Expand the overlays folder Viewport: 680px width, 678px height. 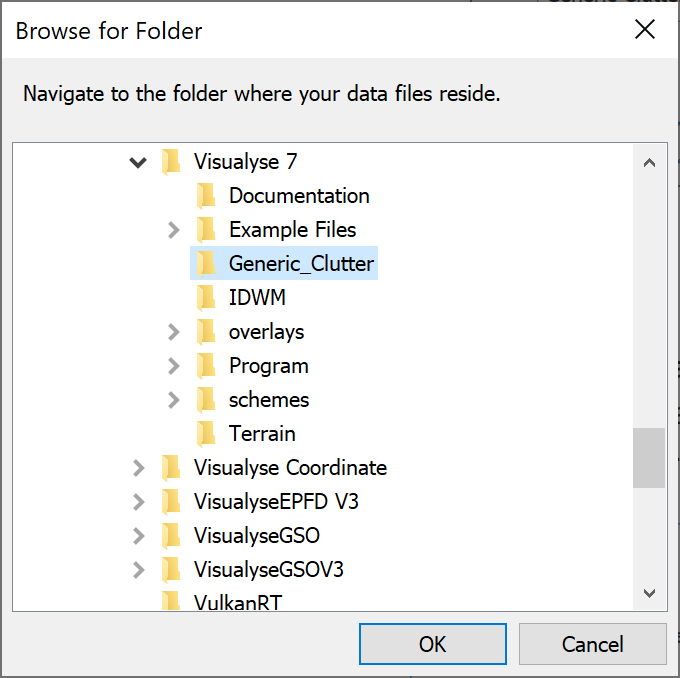pyautogui.click(x=173, y=332)
